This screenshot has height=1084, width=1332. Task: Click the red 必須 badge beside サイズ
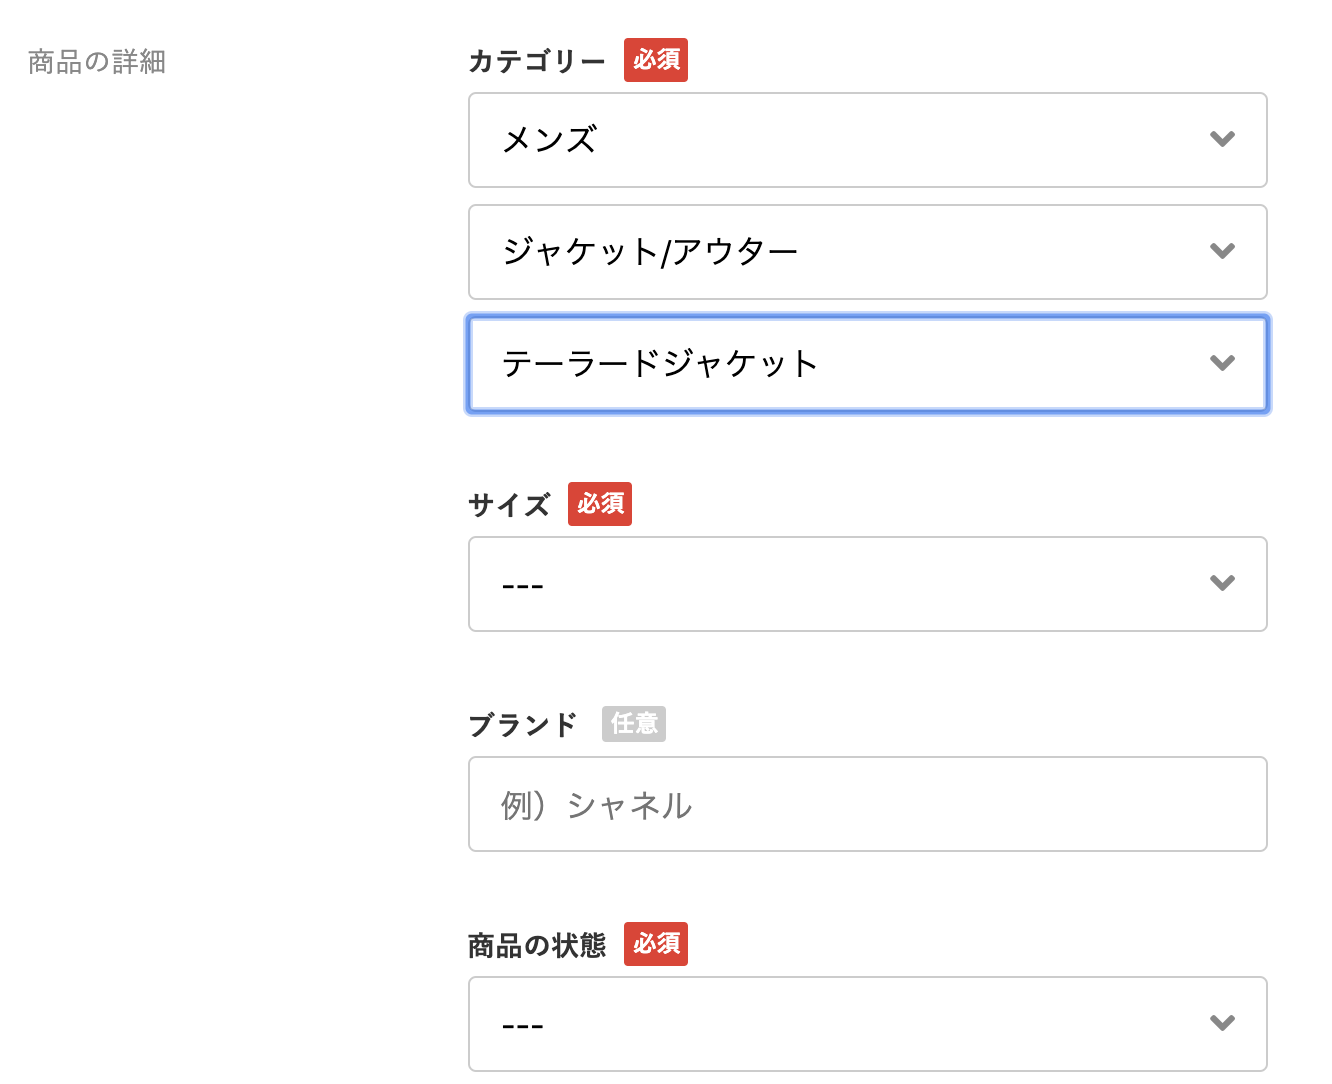[x=600, y=504]
